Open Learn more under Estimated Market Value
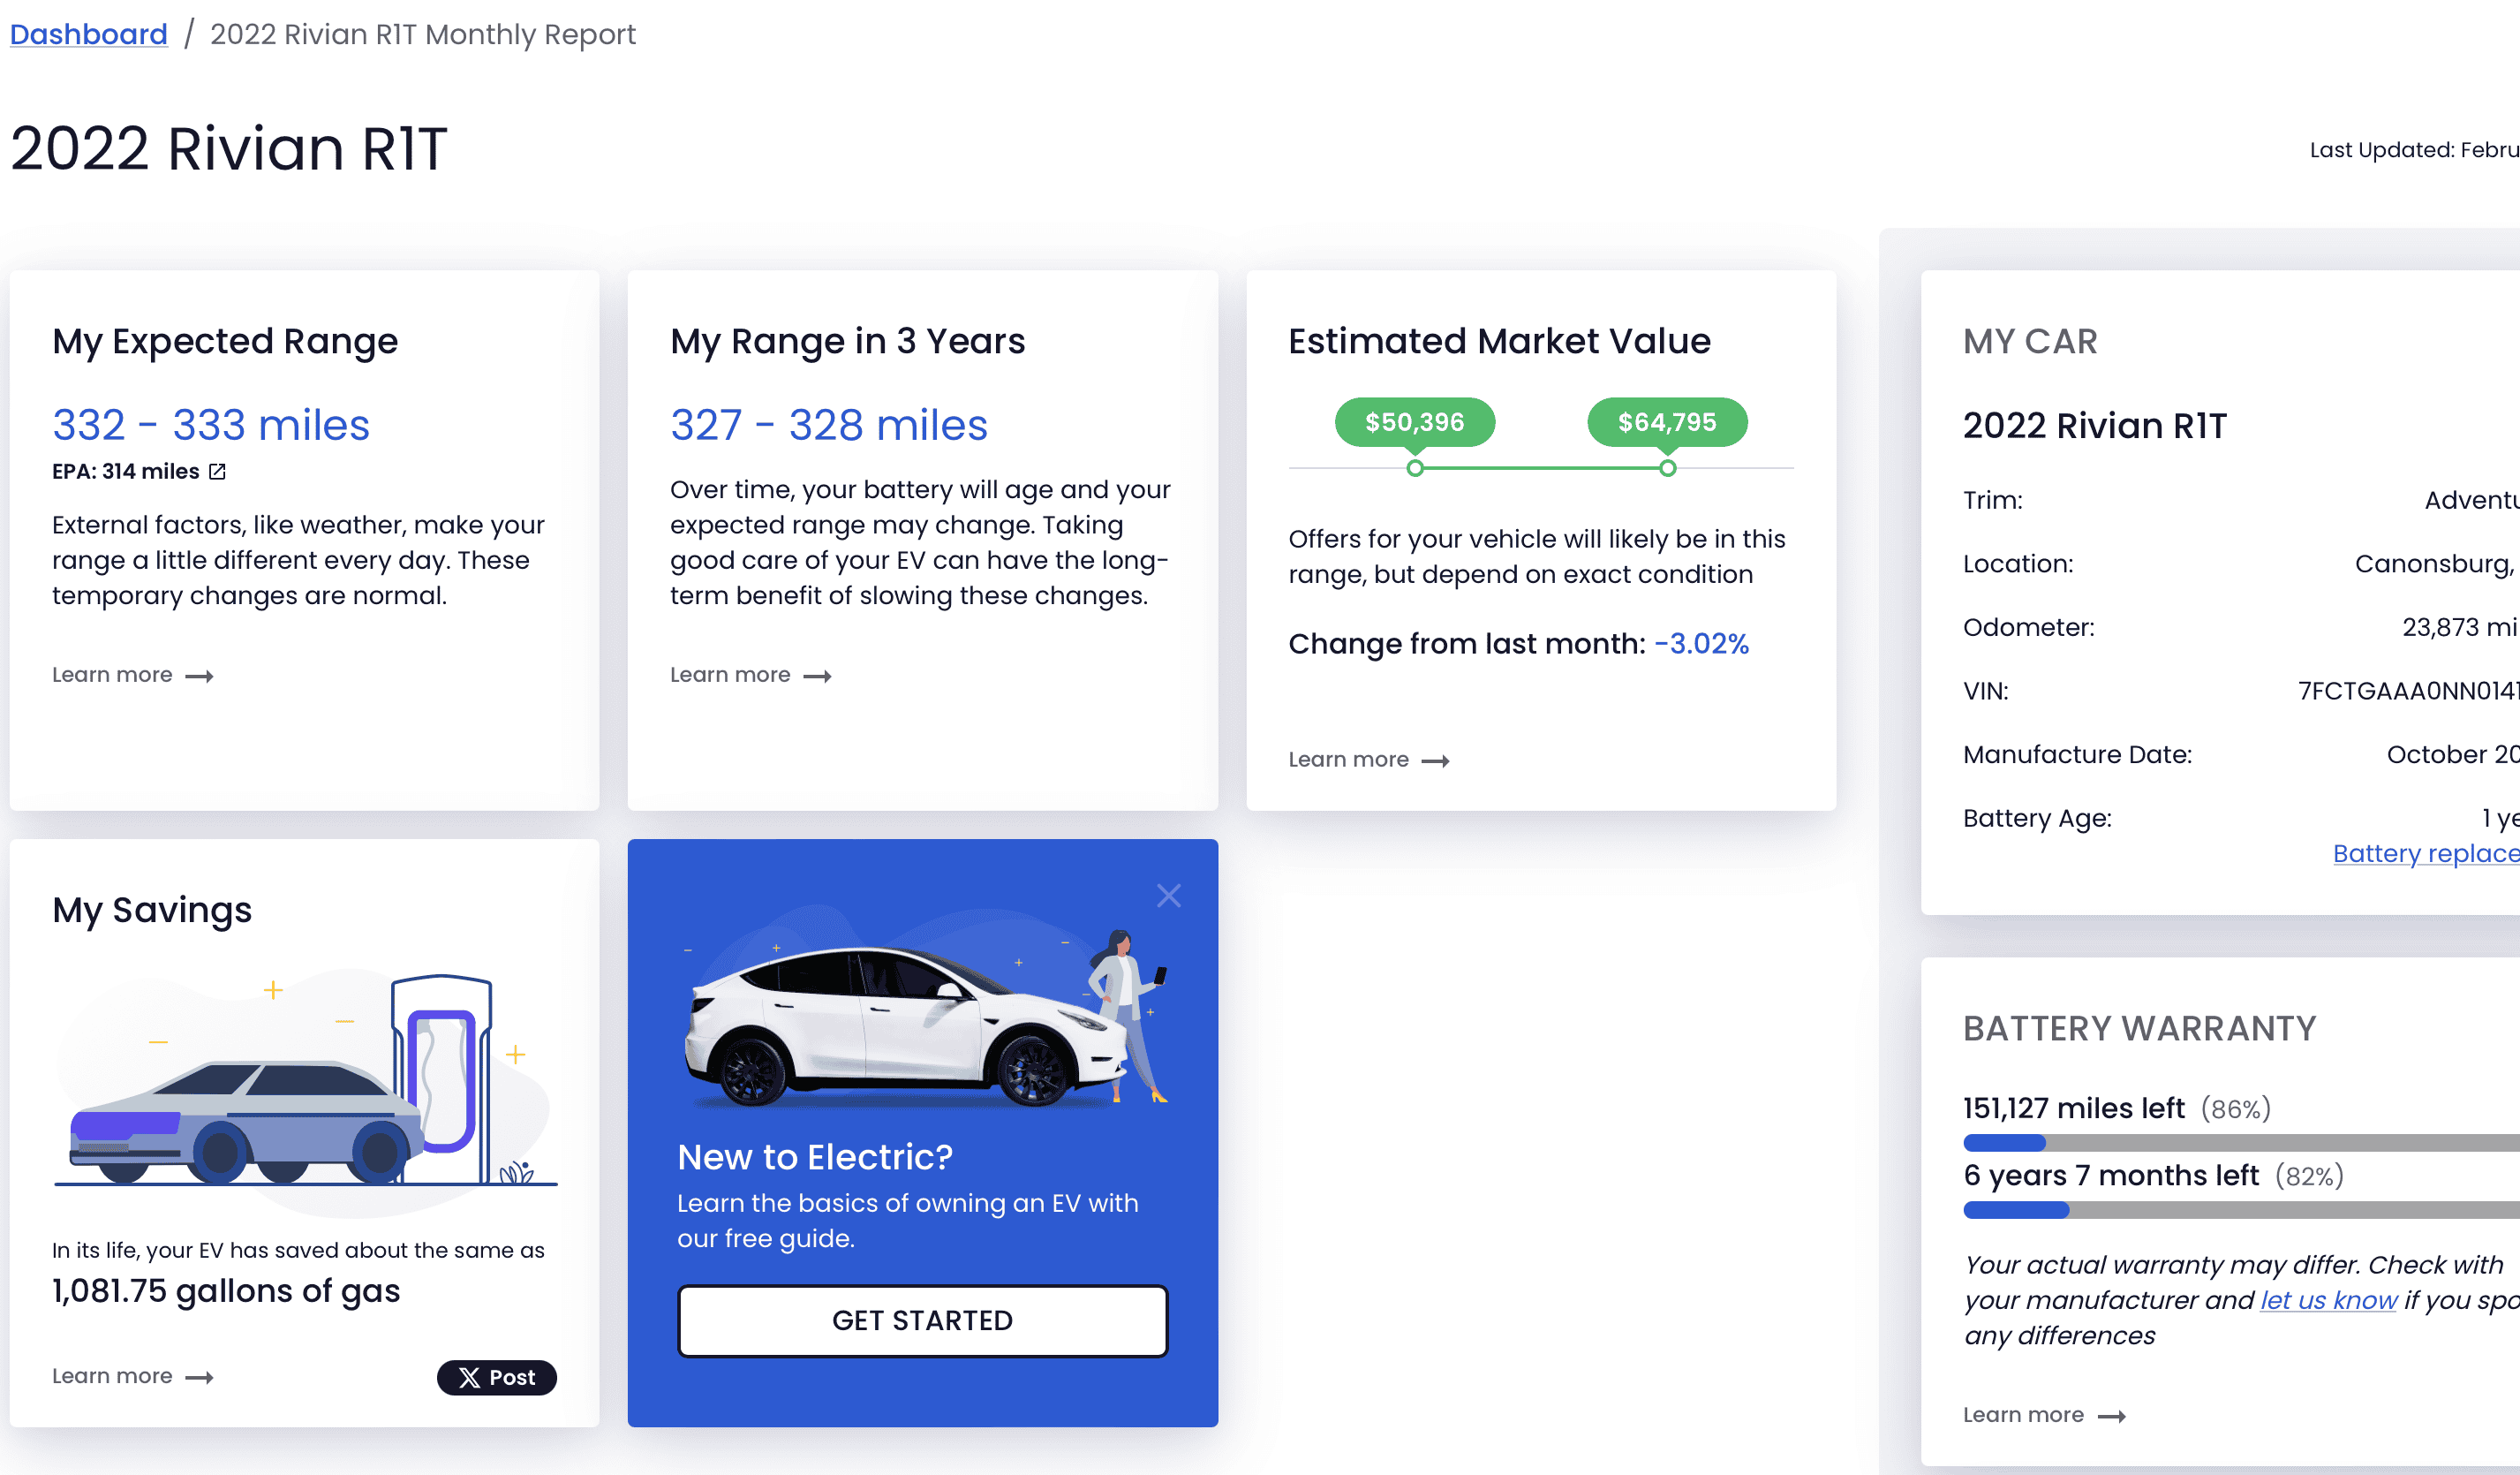 click(1369, 760)
